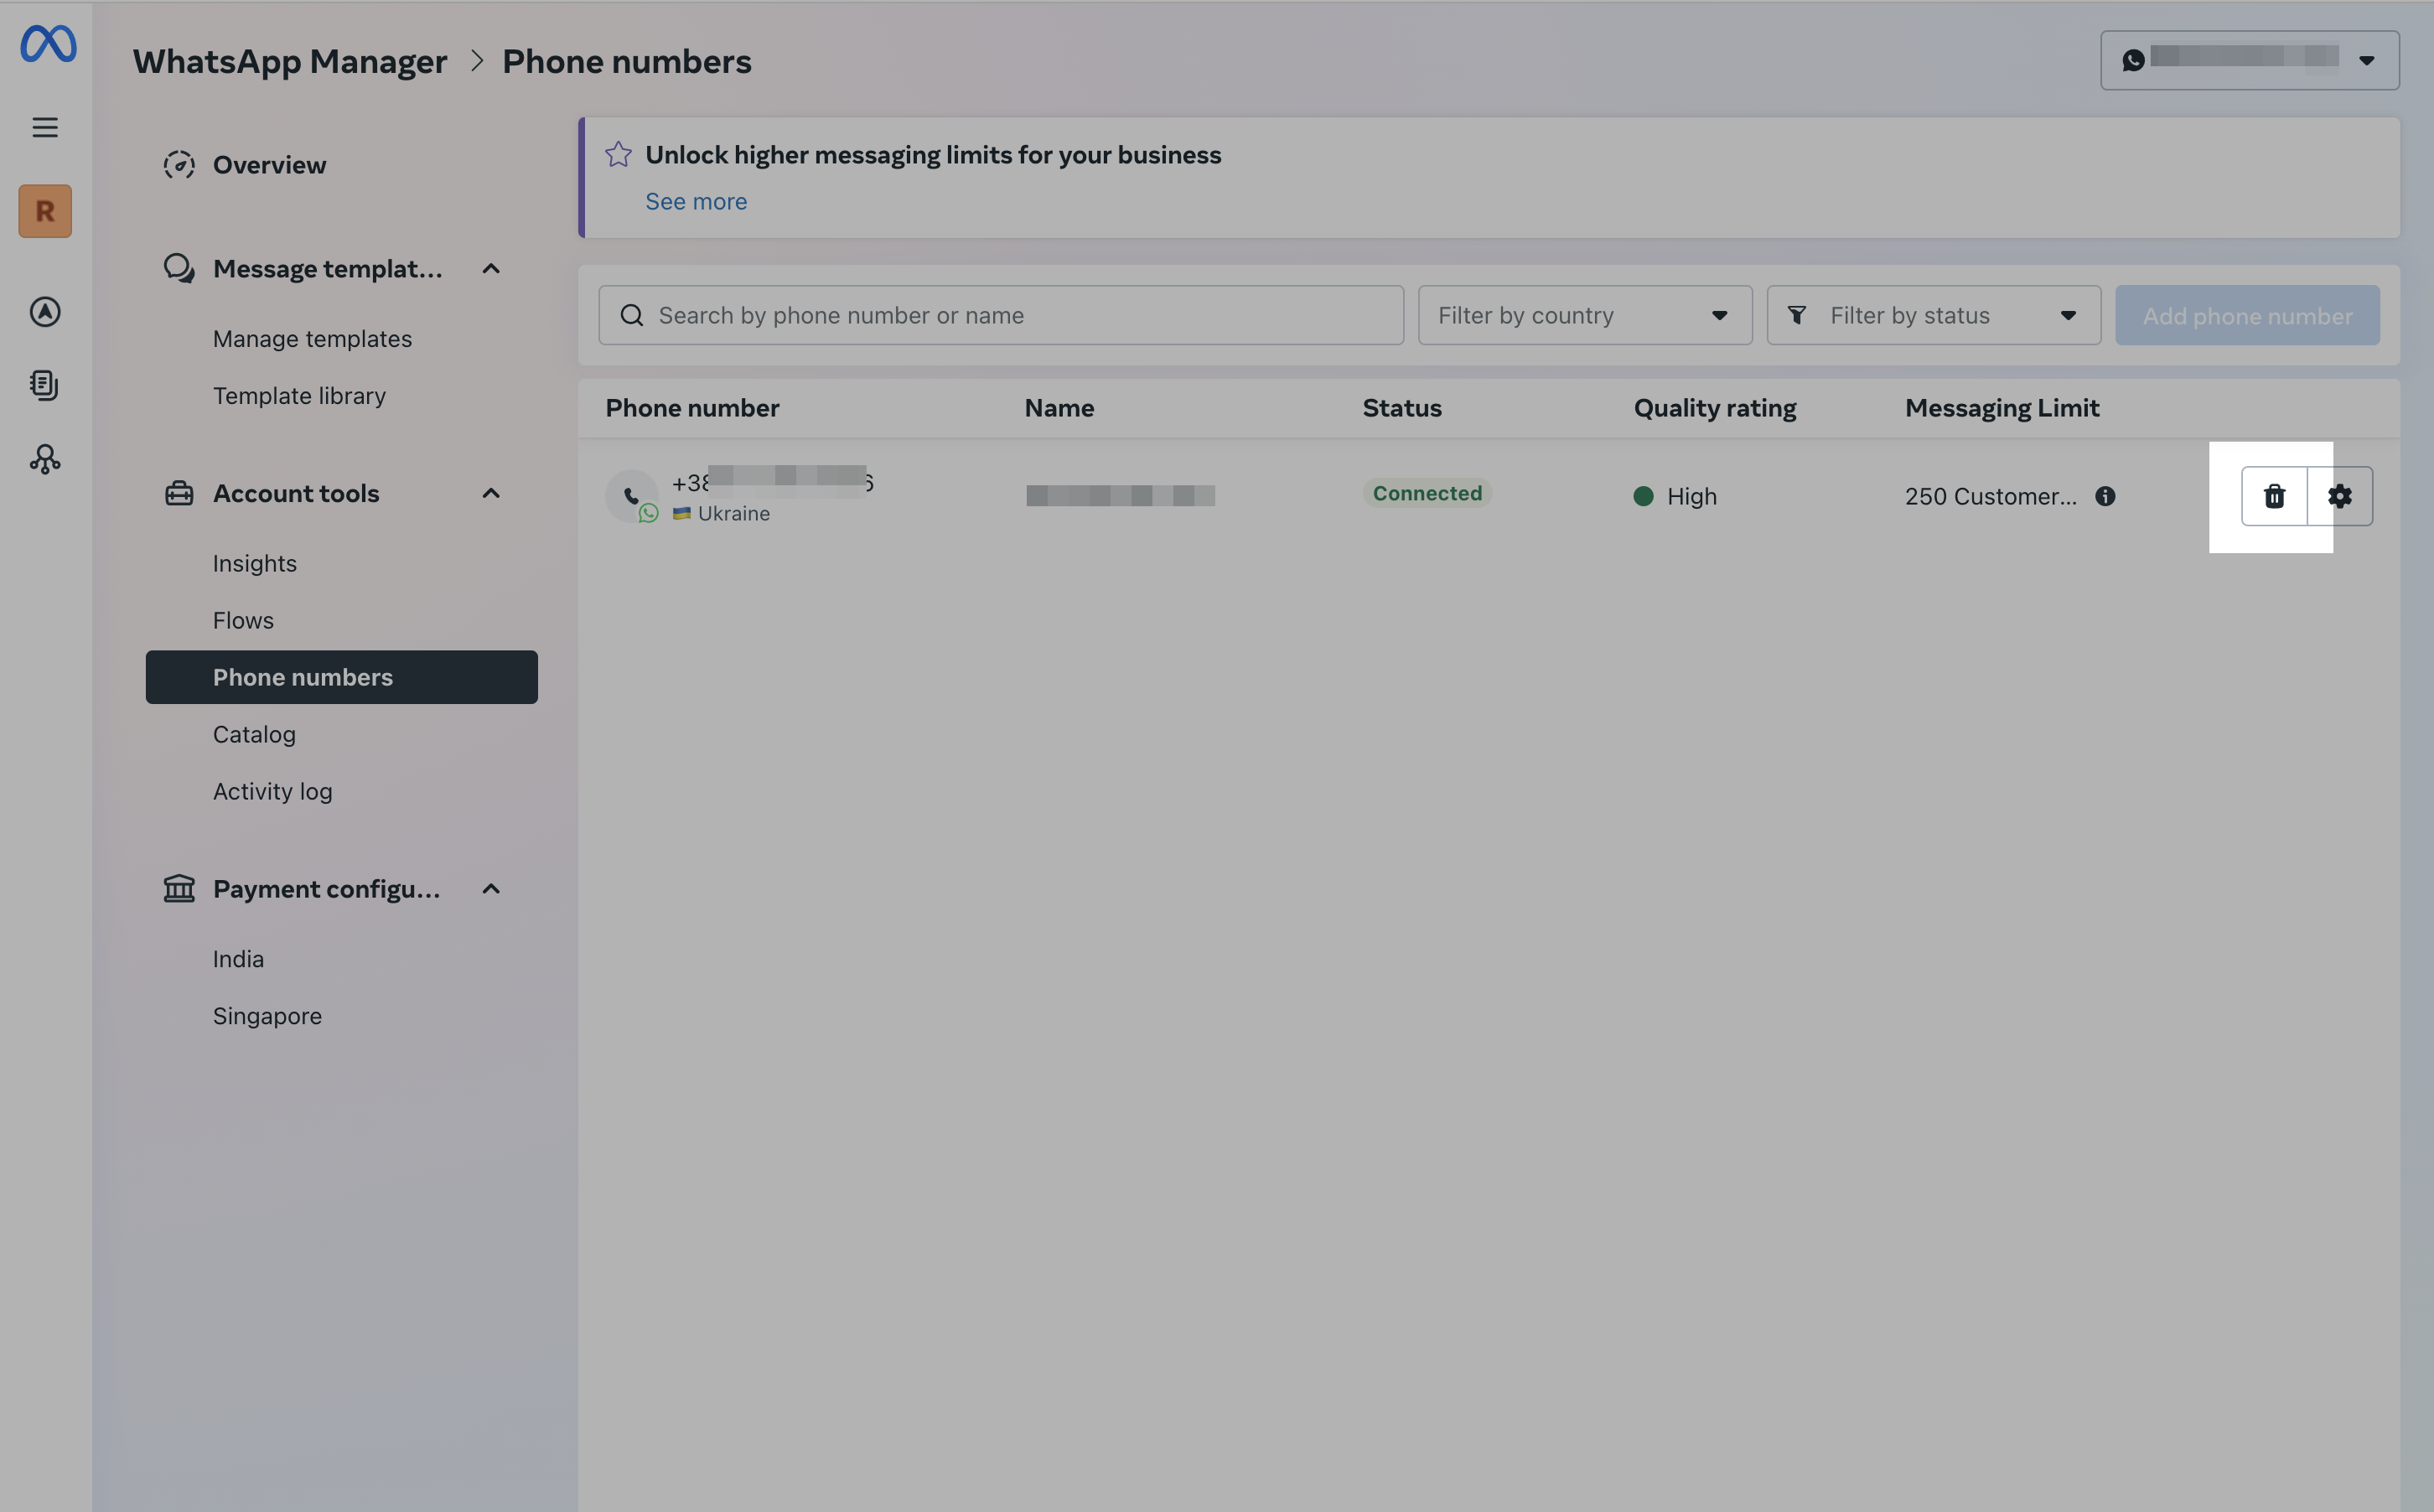Open the documents icon in left rail
Screen dimensions: 2434x1512
tap(45, 385)
